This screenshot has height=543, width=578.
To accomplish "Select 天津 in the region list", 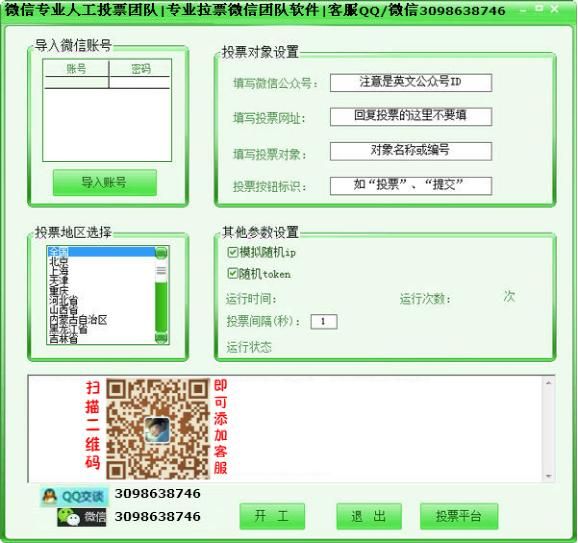I will tap(101, 280).
